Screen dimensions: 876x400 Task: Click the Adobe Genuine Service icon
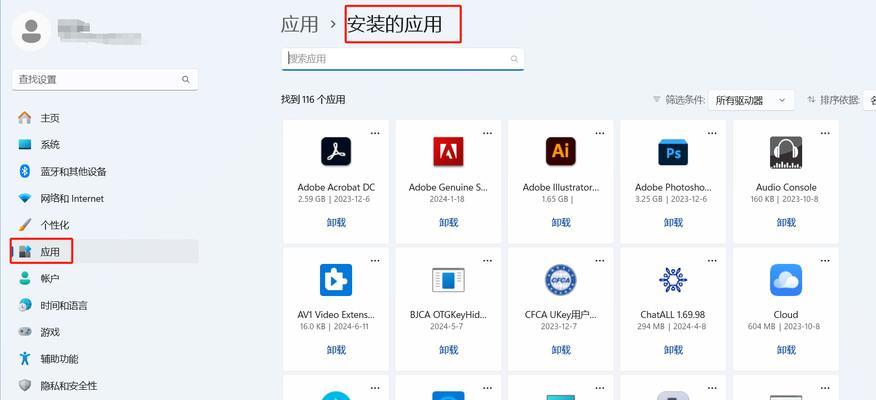pos(448,151)
